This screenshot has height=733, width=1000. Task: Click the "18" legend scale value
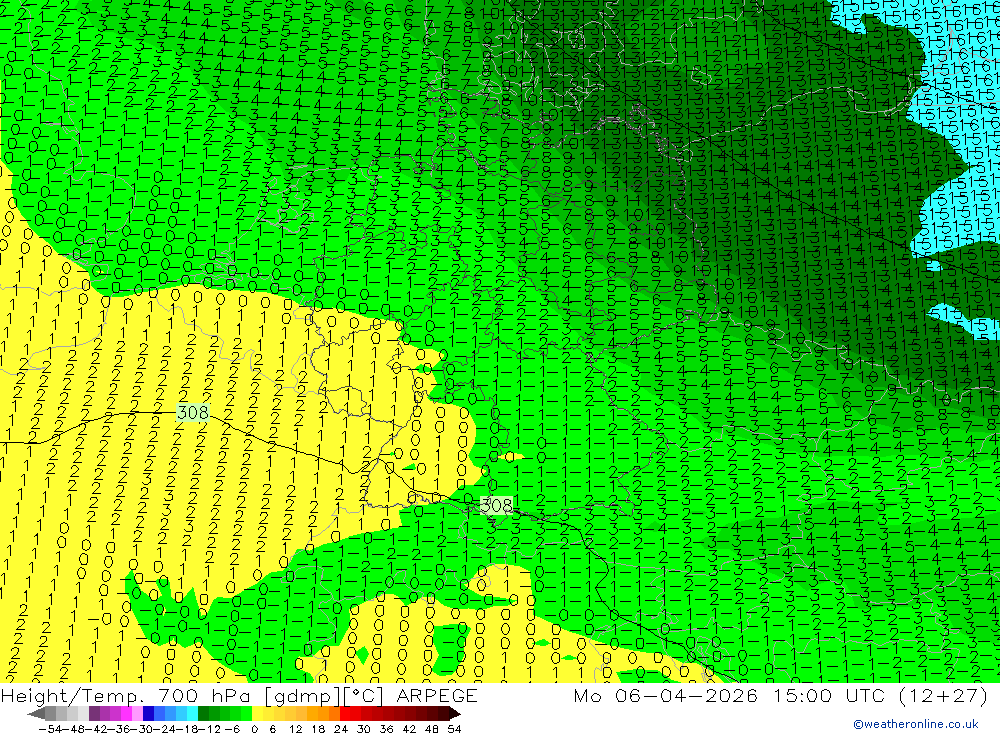click(319, 729)
